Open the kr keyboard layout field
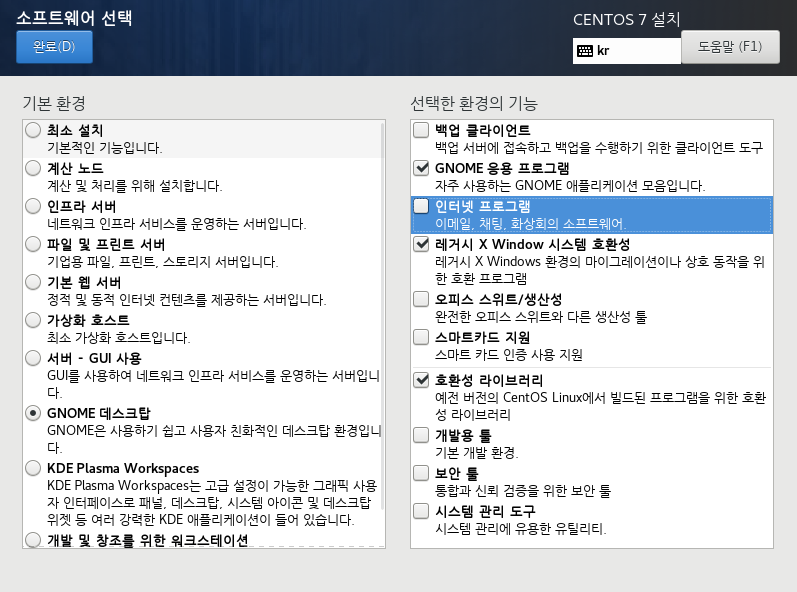Screen dimensions: 797x592 tap(627, 51)
